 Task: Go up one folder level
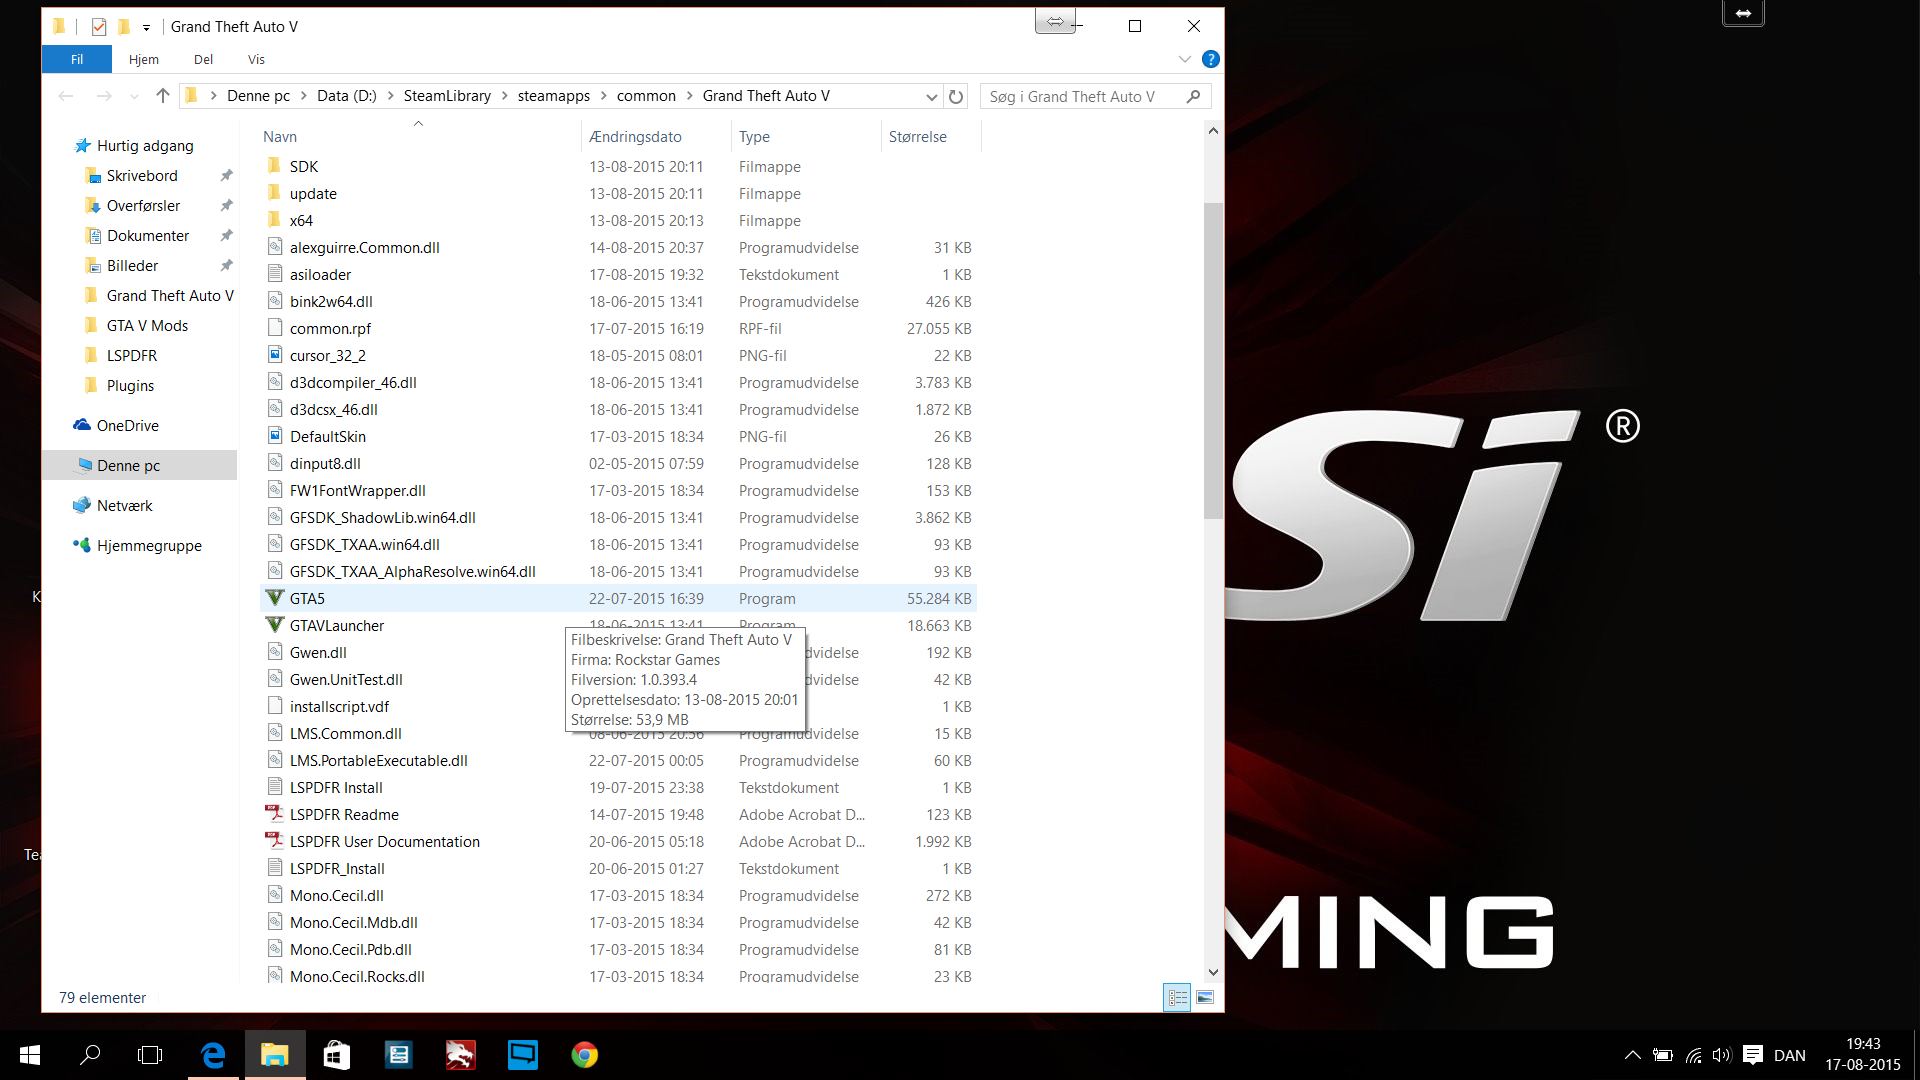[163, 96]
